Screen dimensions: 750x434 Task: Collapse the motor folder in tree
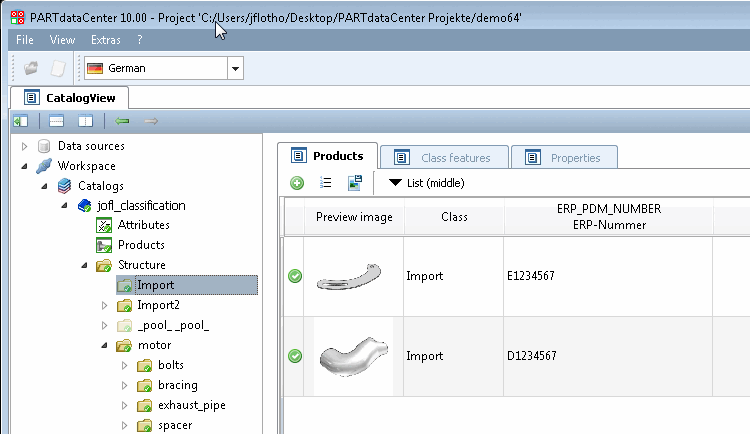(104, 346)
